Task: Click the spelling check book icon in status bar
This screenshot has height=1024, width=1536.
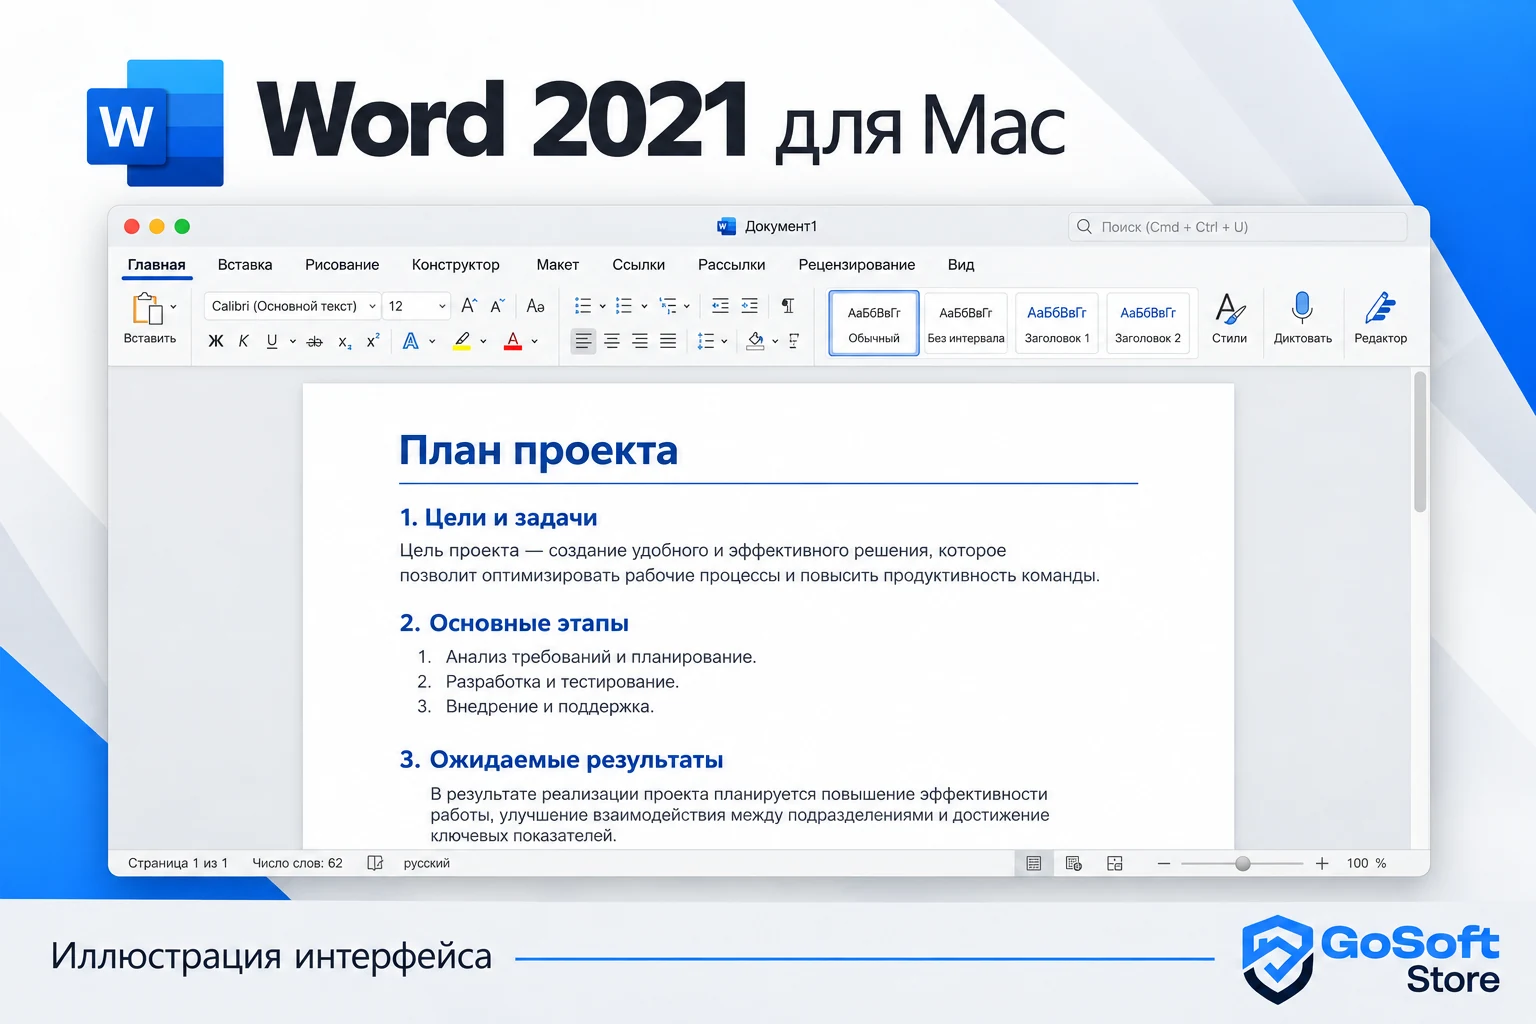Action: [x=375, y=863]
